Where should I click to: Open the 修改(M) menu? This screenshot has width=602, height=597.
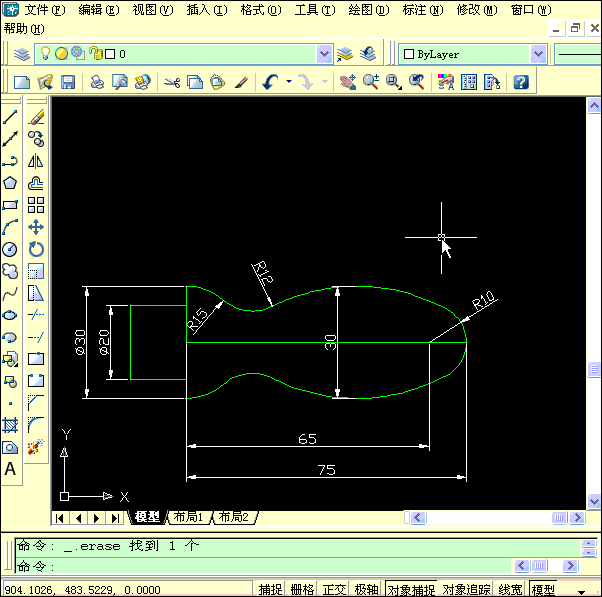477,10
